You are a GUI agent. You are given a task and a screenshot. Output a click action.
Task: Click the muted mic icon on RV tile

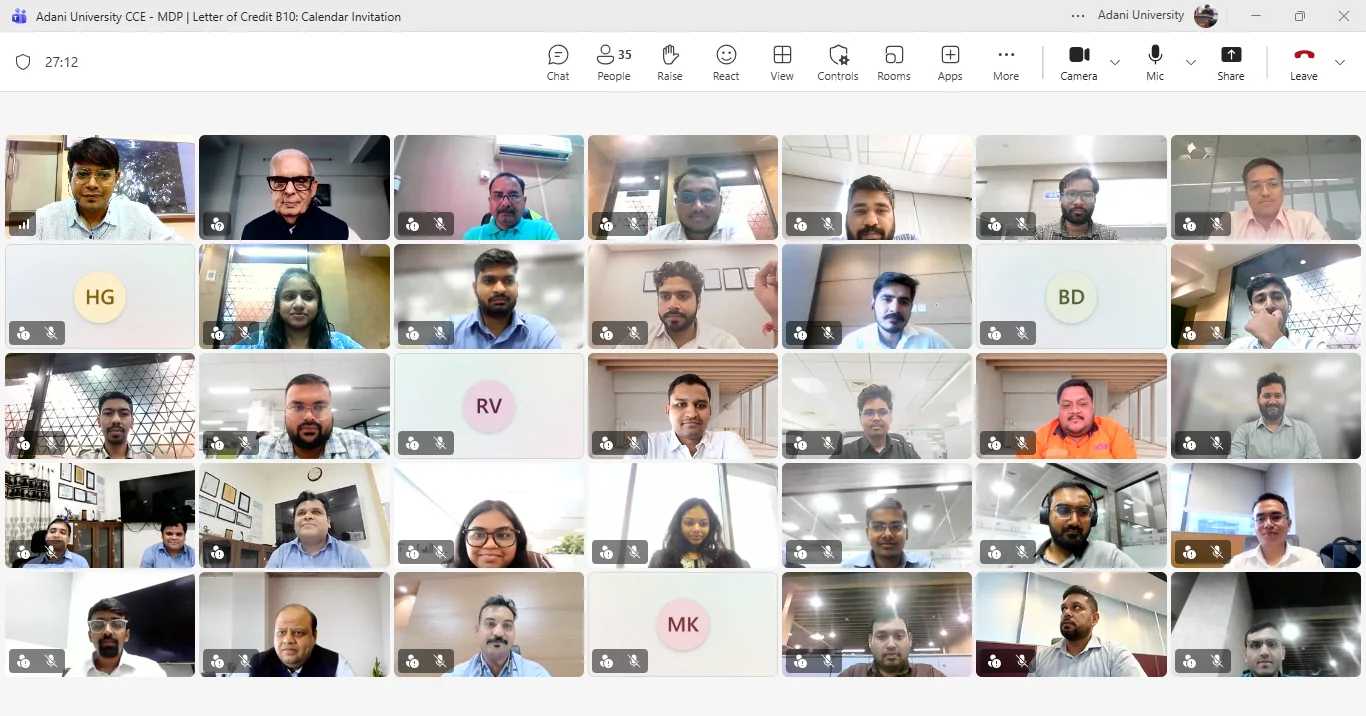(x=439, y=442)
